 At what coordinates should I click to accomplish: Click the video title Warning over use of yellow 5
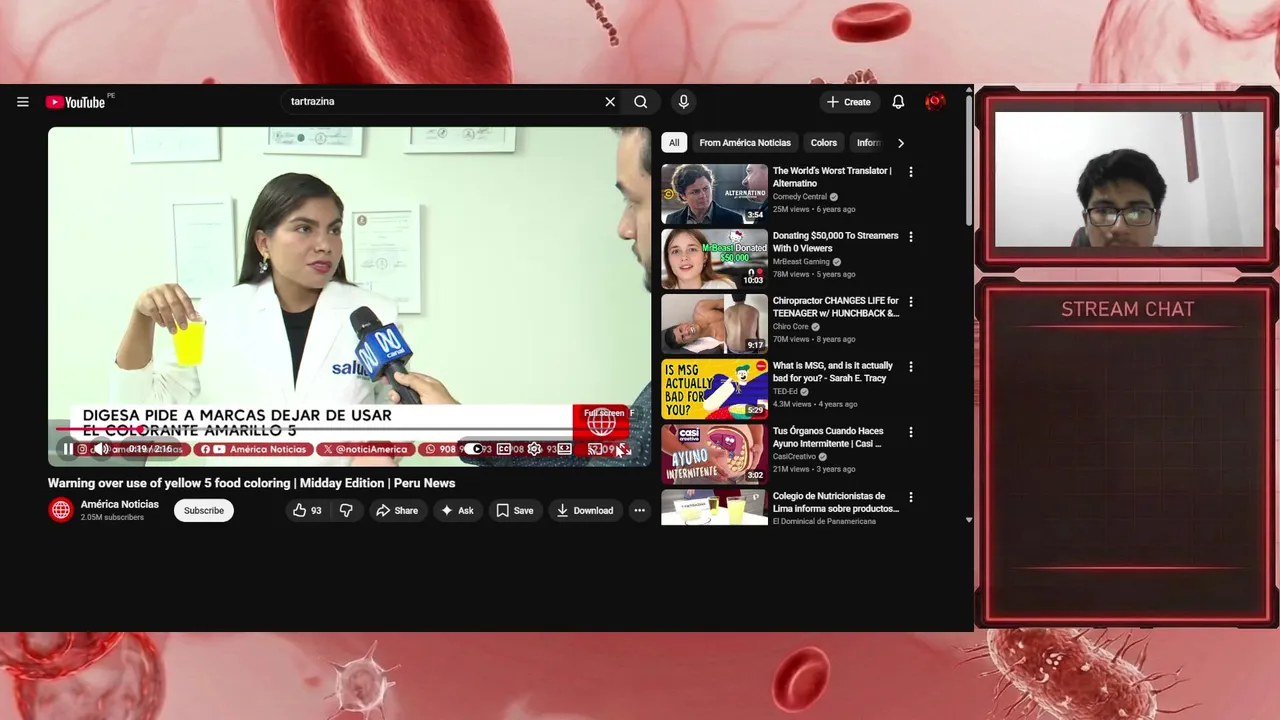251,483
